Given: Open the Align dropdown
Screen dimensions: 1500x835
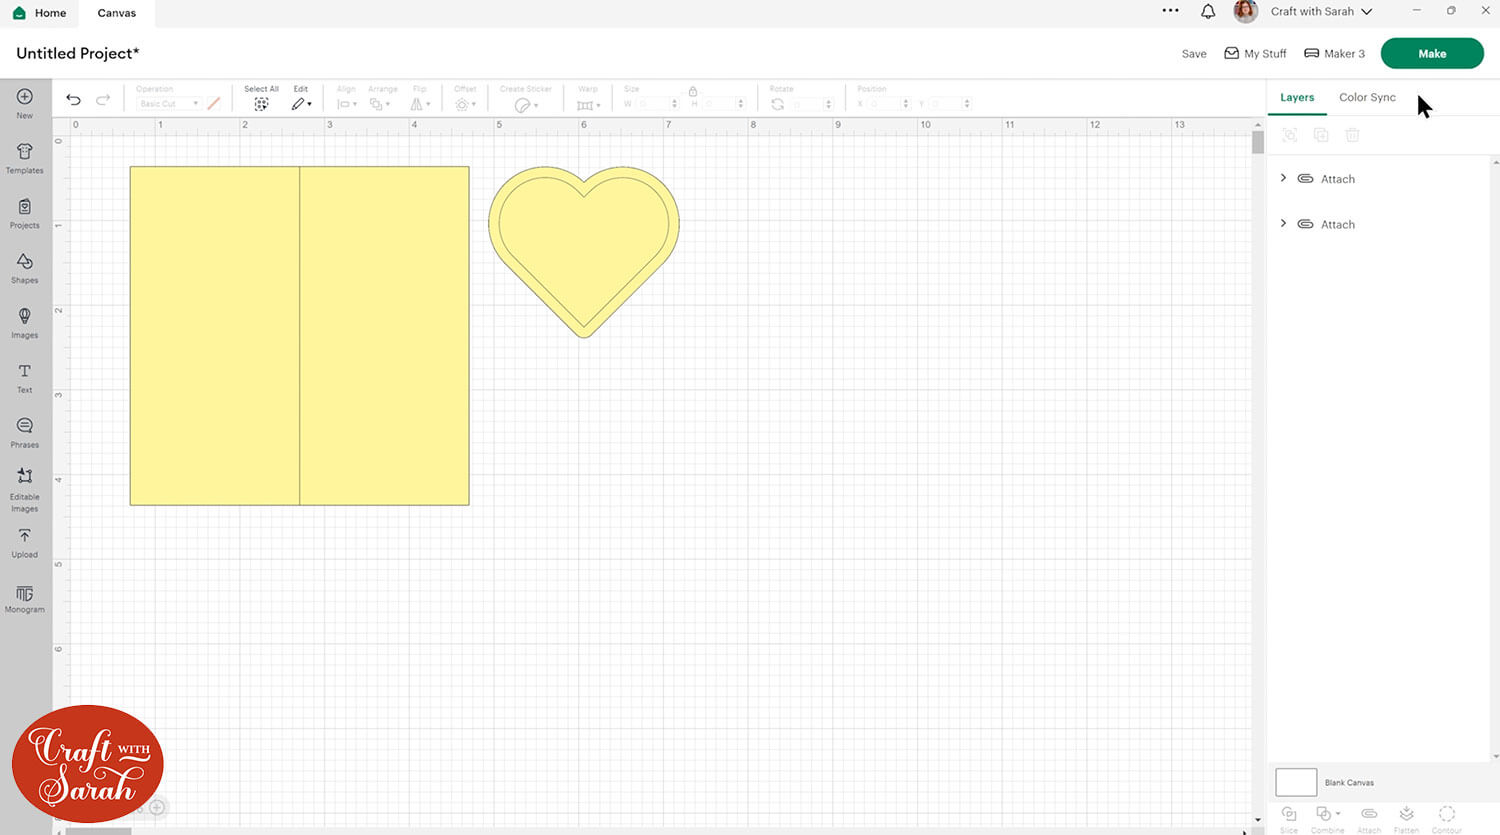Looking at the screenshot, I should pos(346,104).
